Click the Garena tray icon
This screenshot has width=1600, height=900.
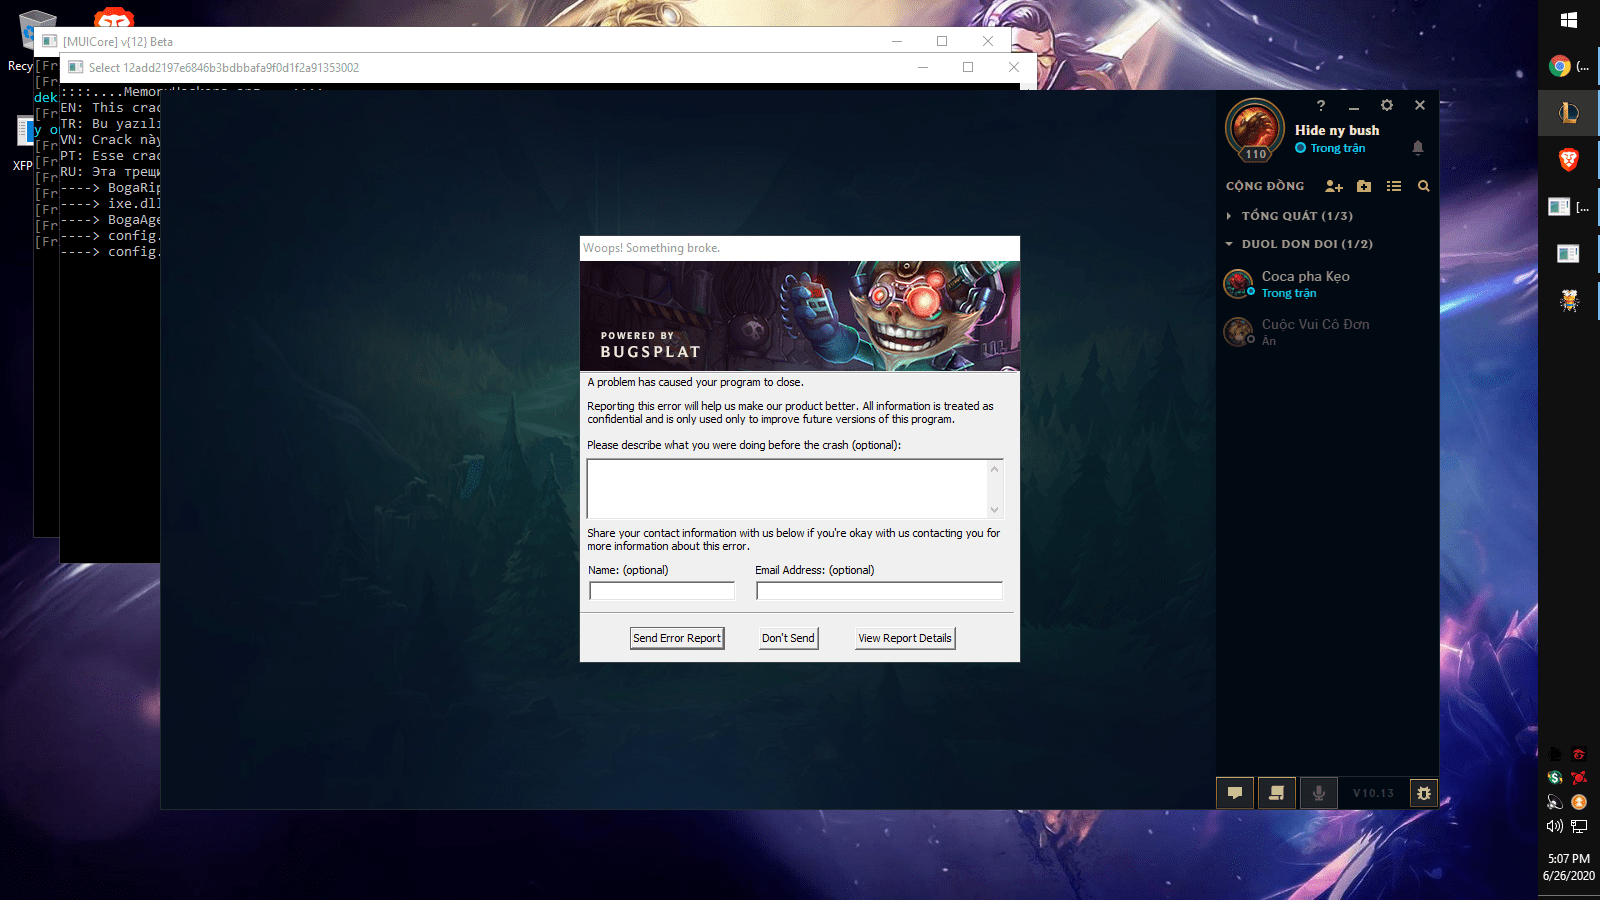[x=1579, y=754]
